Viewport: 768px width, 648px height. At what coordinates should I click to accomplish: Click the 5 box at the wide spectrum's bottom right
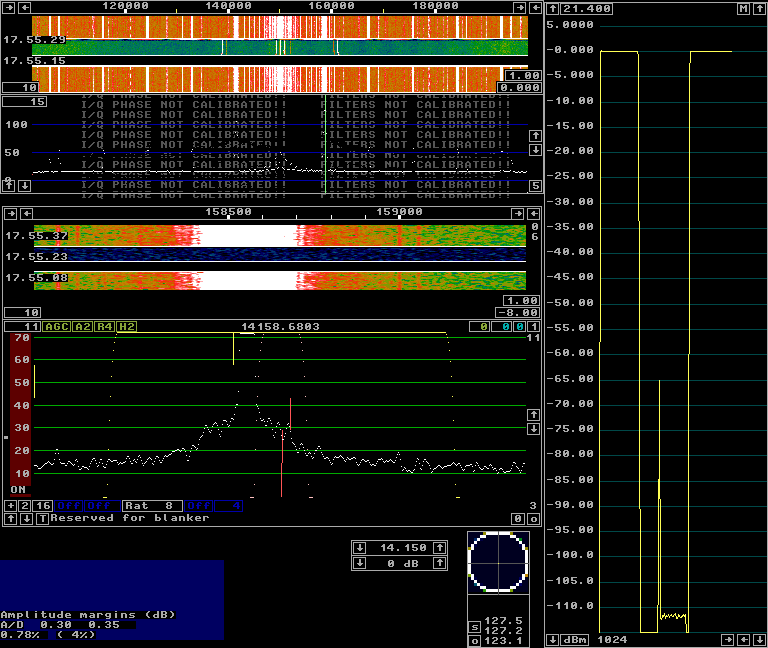535,186
